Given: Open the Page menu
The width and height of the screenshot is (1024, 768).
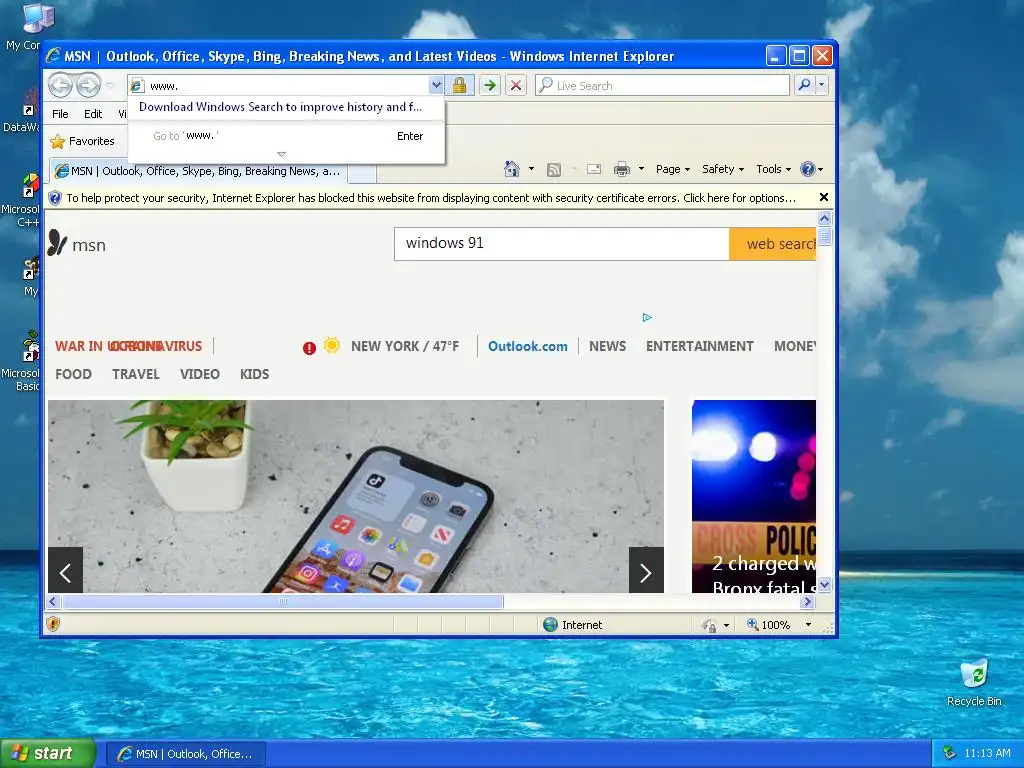Looking at the screenshot, I should click(x=673, y=169).
